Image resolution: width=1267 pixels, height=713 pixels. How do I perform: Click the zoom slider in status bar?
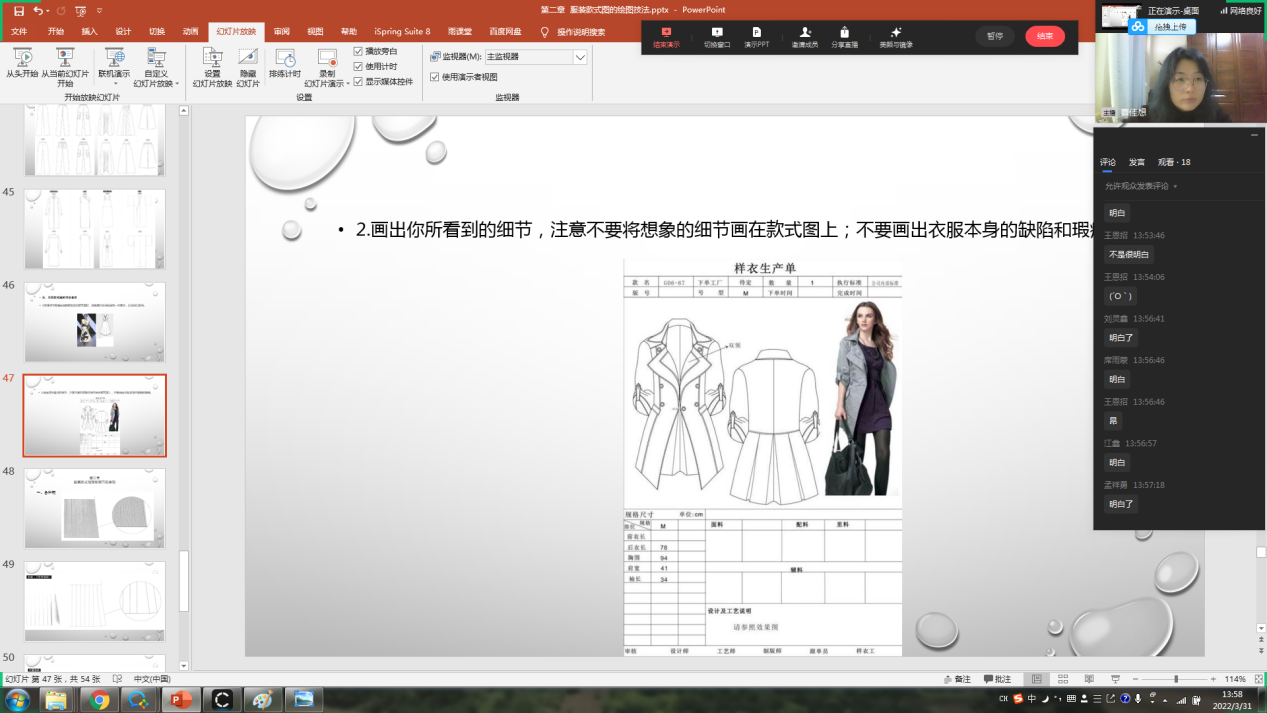click(x=1176, y=679)
